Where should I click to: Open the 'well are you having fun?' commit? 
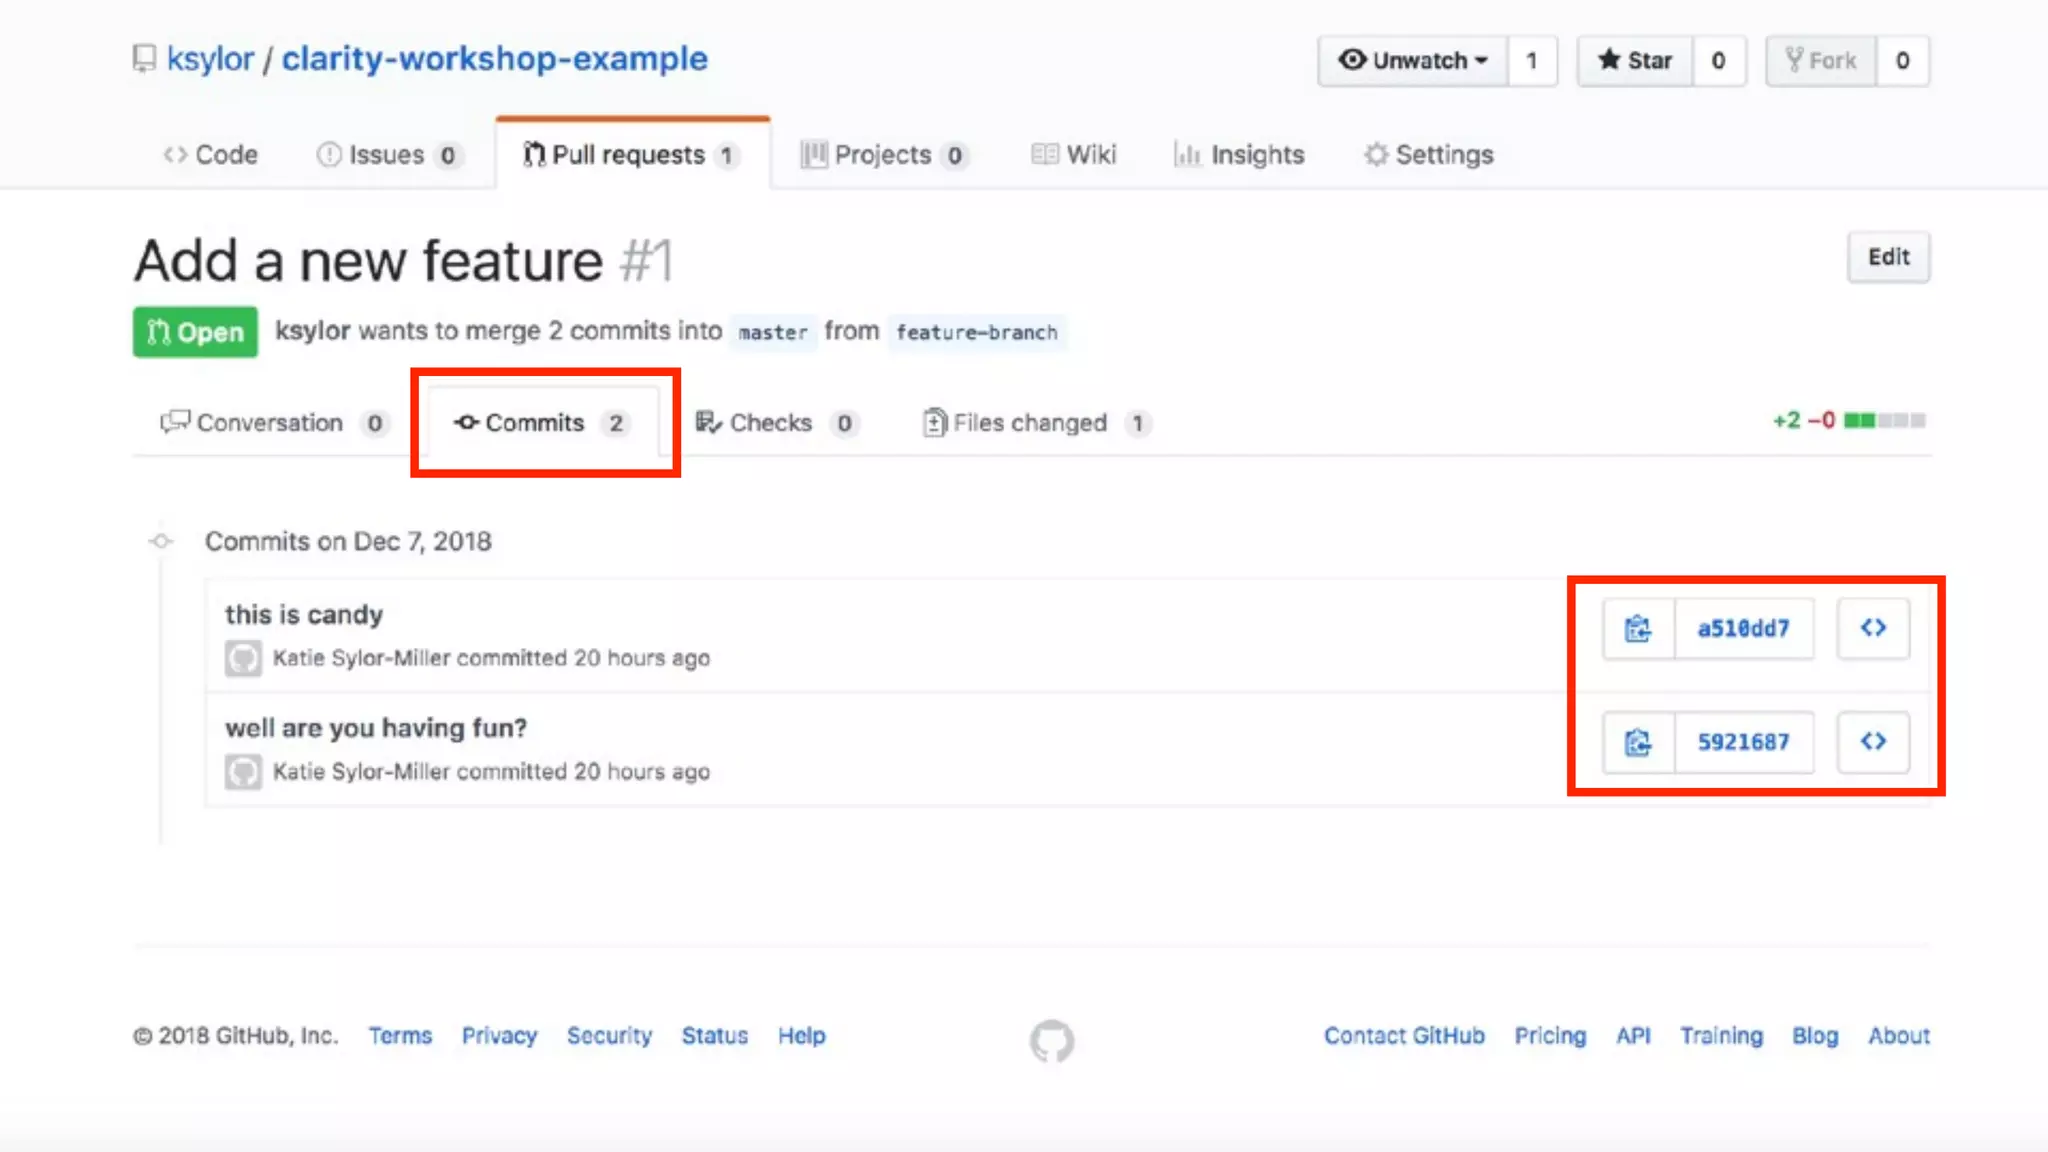[x=375, y=728]
